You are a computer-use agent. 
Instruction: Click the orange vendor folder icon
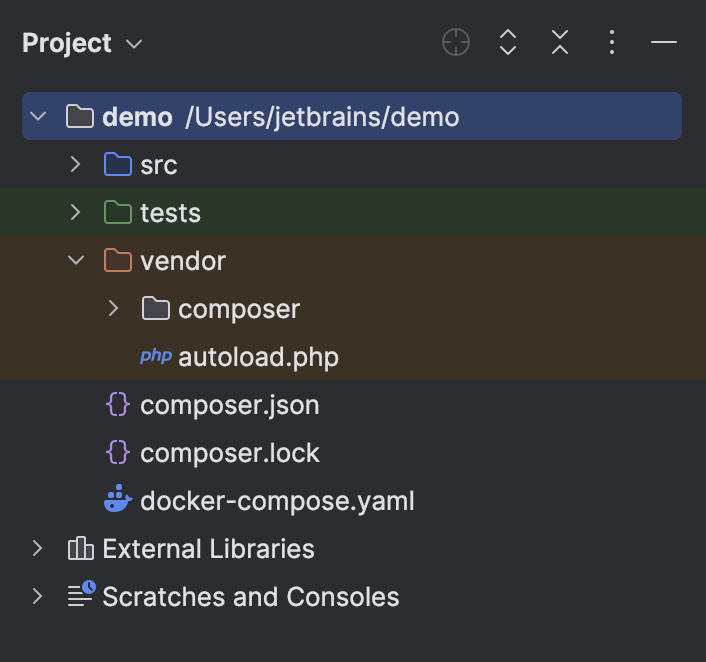[118, 260]
